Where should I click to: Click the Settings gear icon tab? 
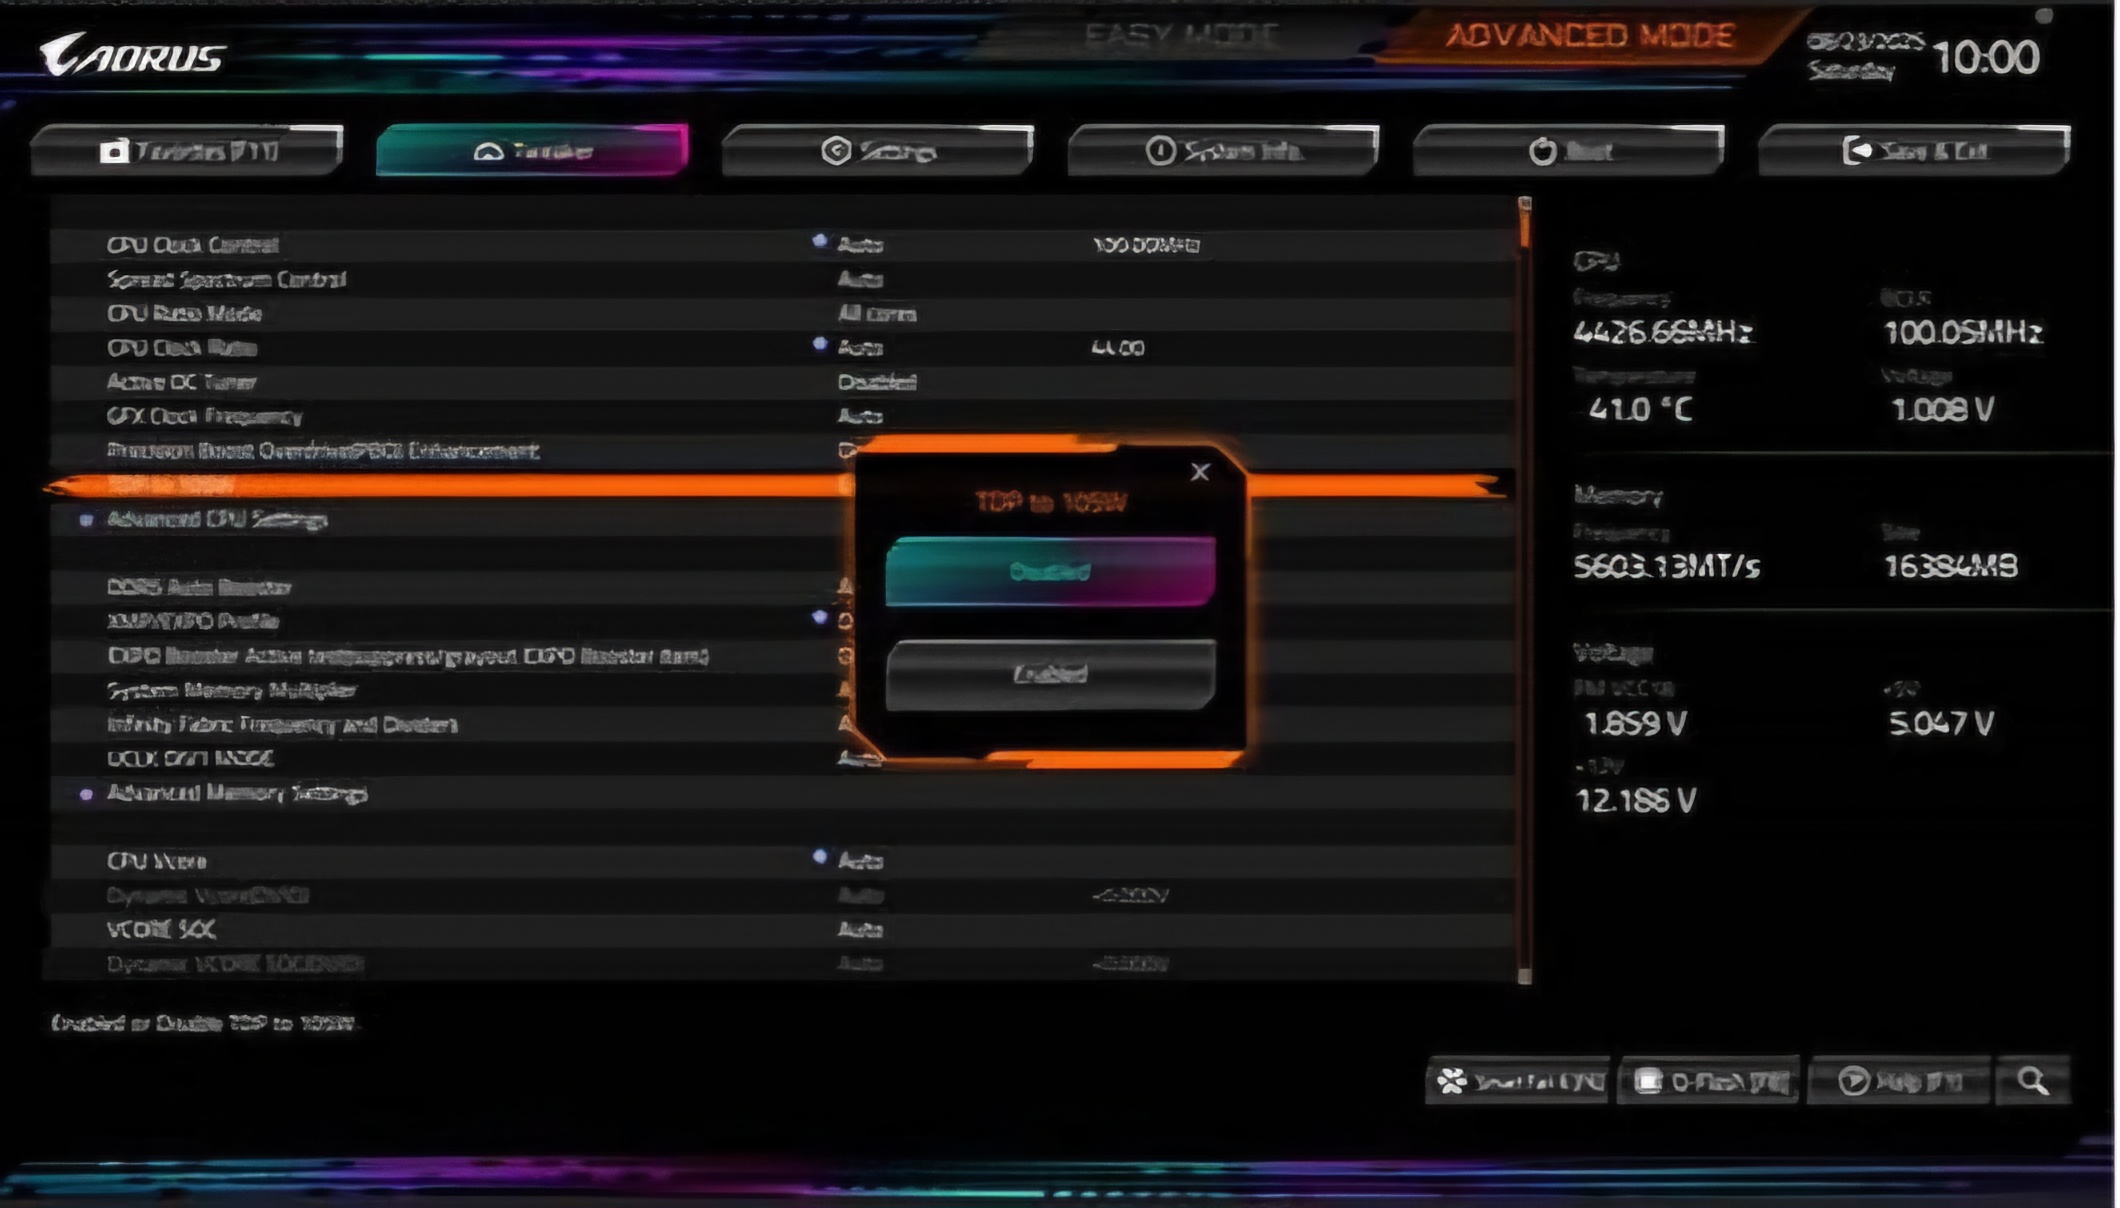pos(836,151)
